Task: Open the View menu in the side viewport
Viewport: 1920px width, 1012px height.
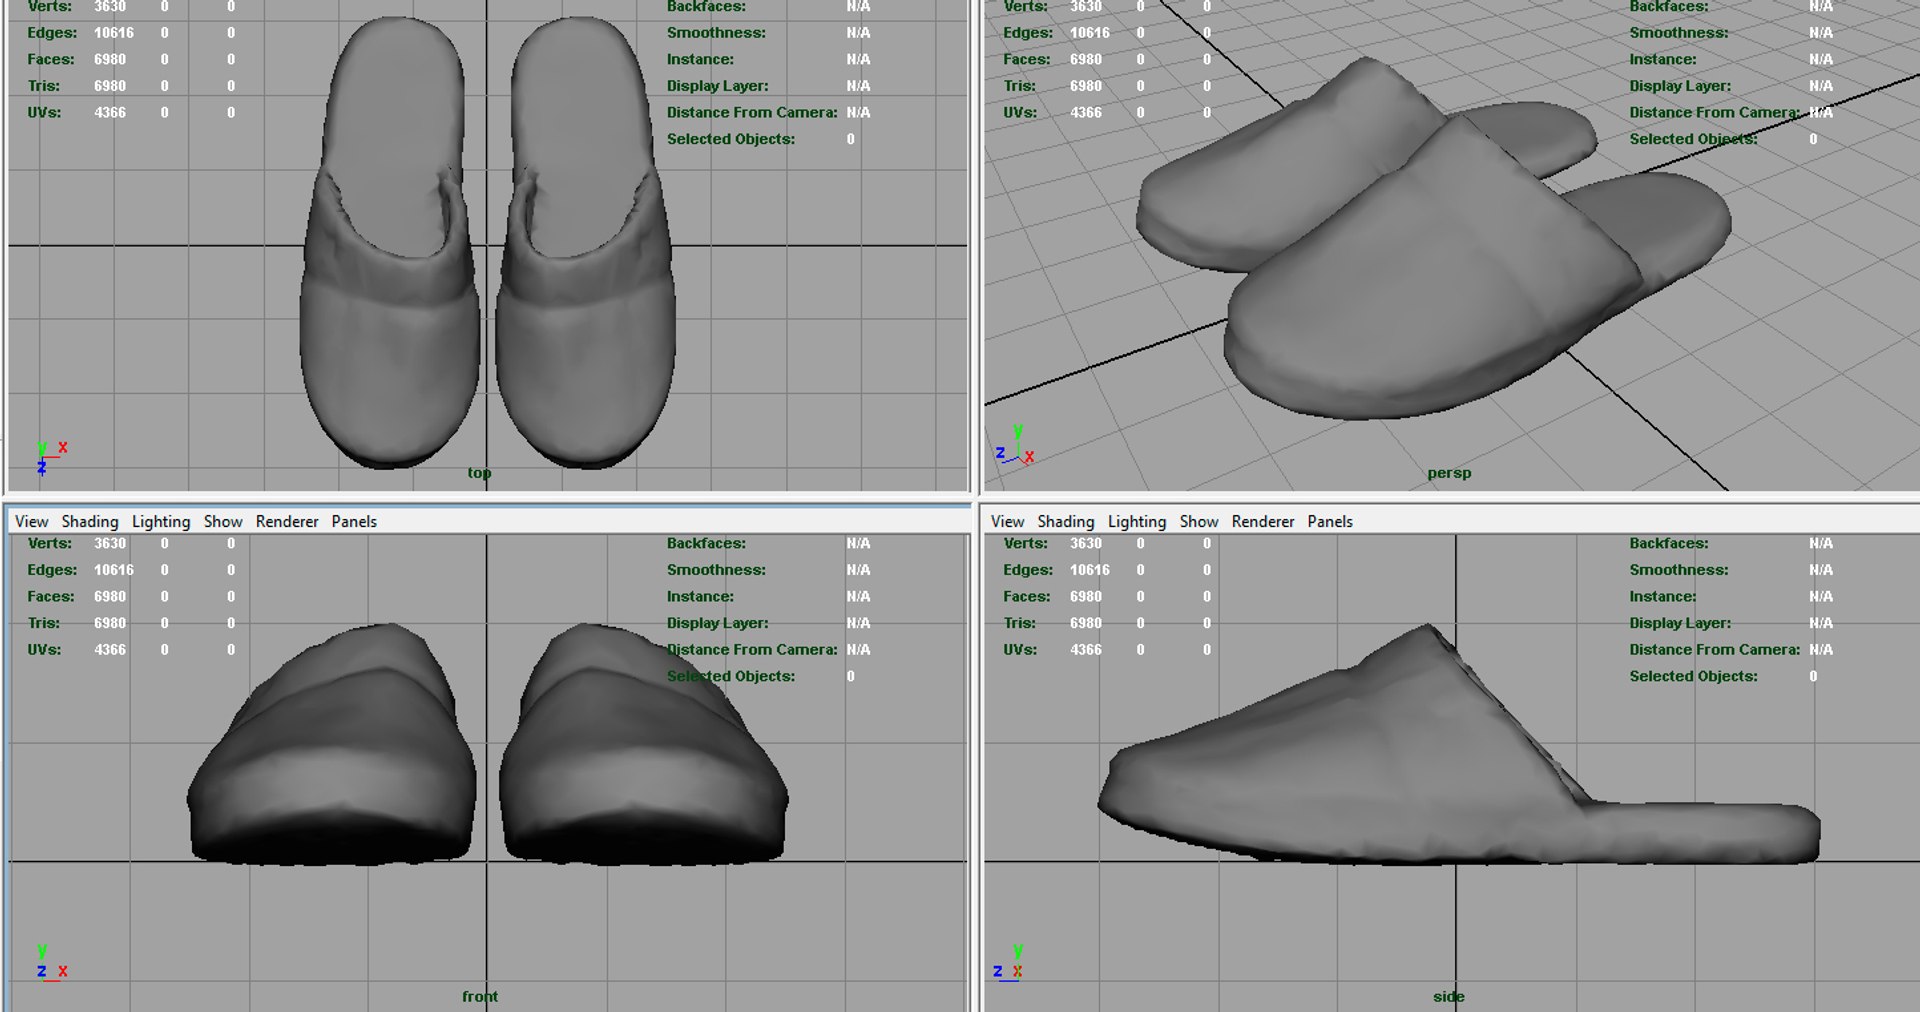Action: [x=1007, y=521]
